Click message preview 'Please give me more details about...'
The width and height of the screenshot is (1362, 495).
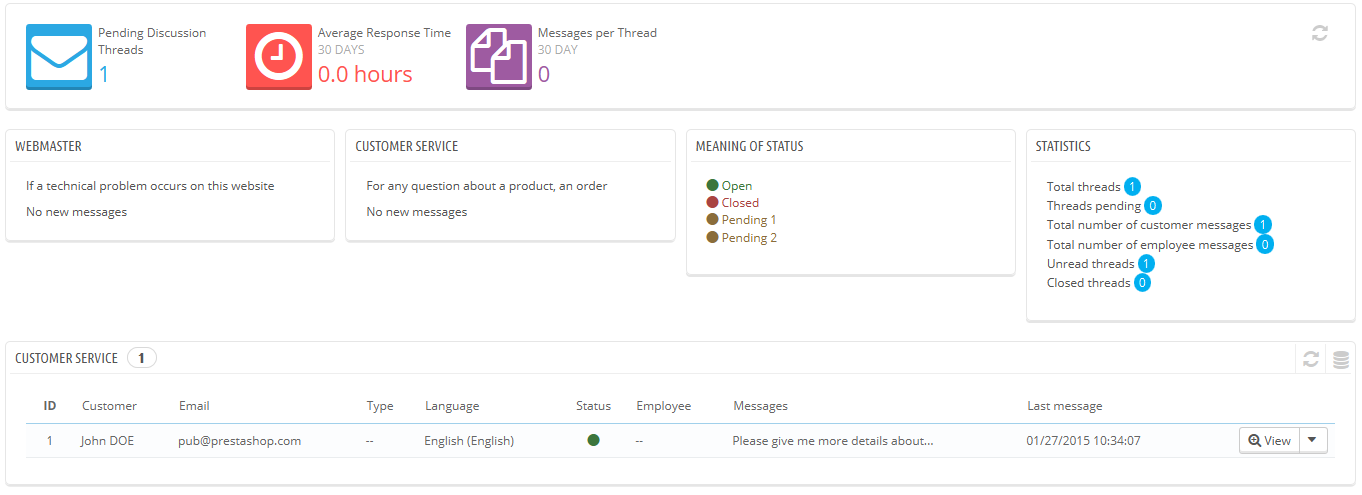tap(833, 440)
